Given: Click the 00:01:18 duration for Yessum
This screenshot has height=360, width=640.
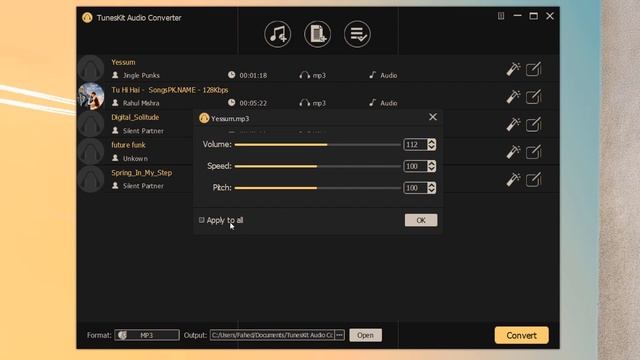Looking at the screenshot, I should point(253,76).
